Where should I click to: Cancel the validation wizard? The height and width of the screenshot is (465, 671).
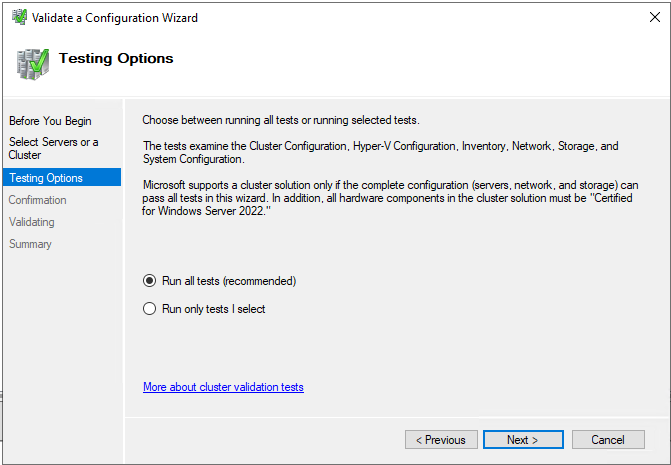(608, 439)
